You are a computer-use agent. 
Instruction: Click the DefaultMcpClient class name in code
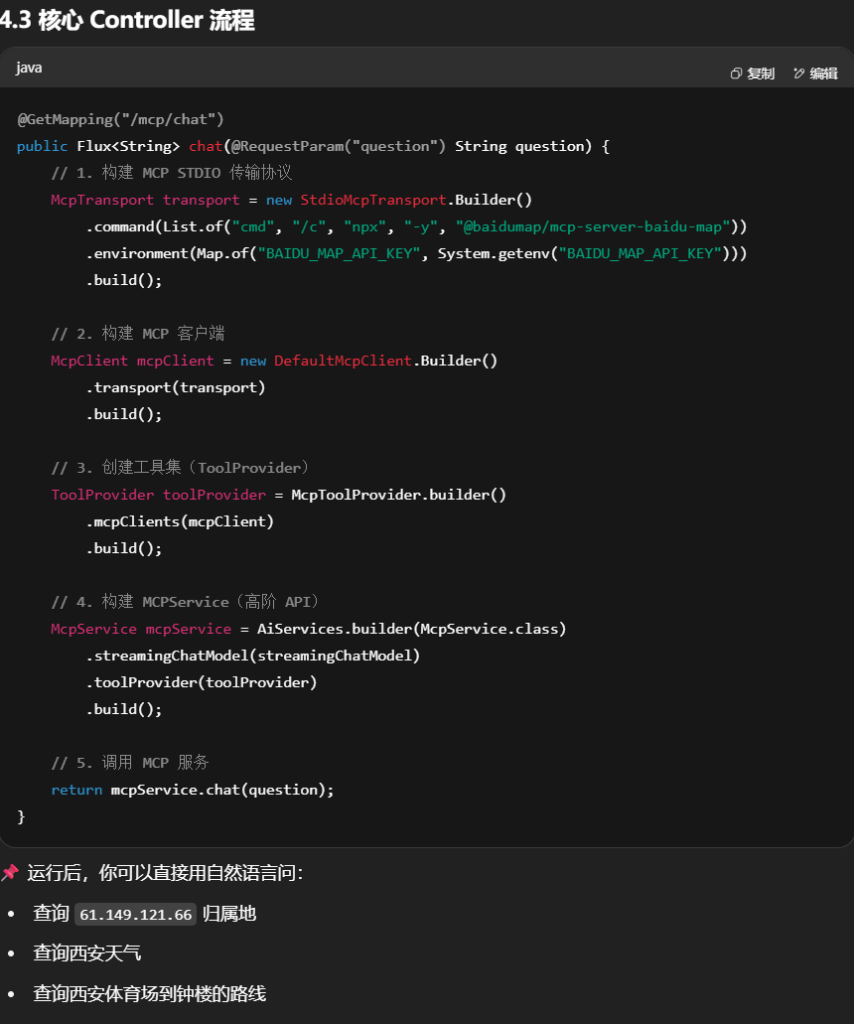pos(342,360)
